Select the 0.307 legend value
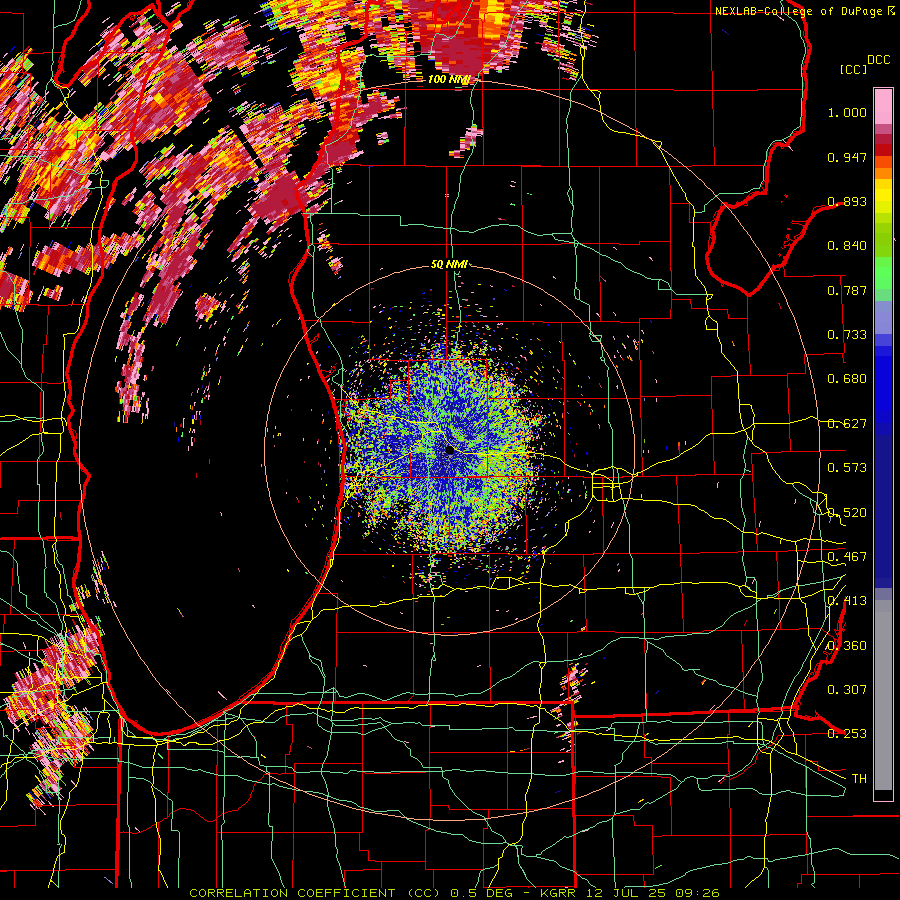 click(847, 690)
